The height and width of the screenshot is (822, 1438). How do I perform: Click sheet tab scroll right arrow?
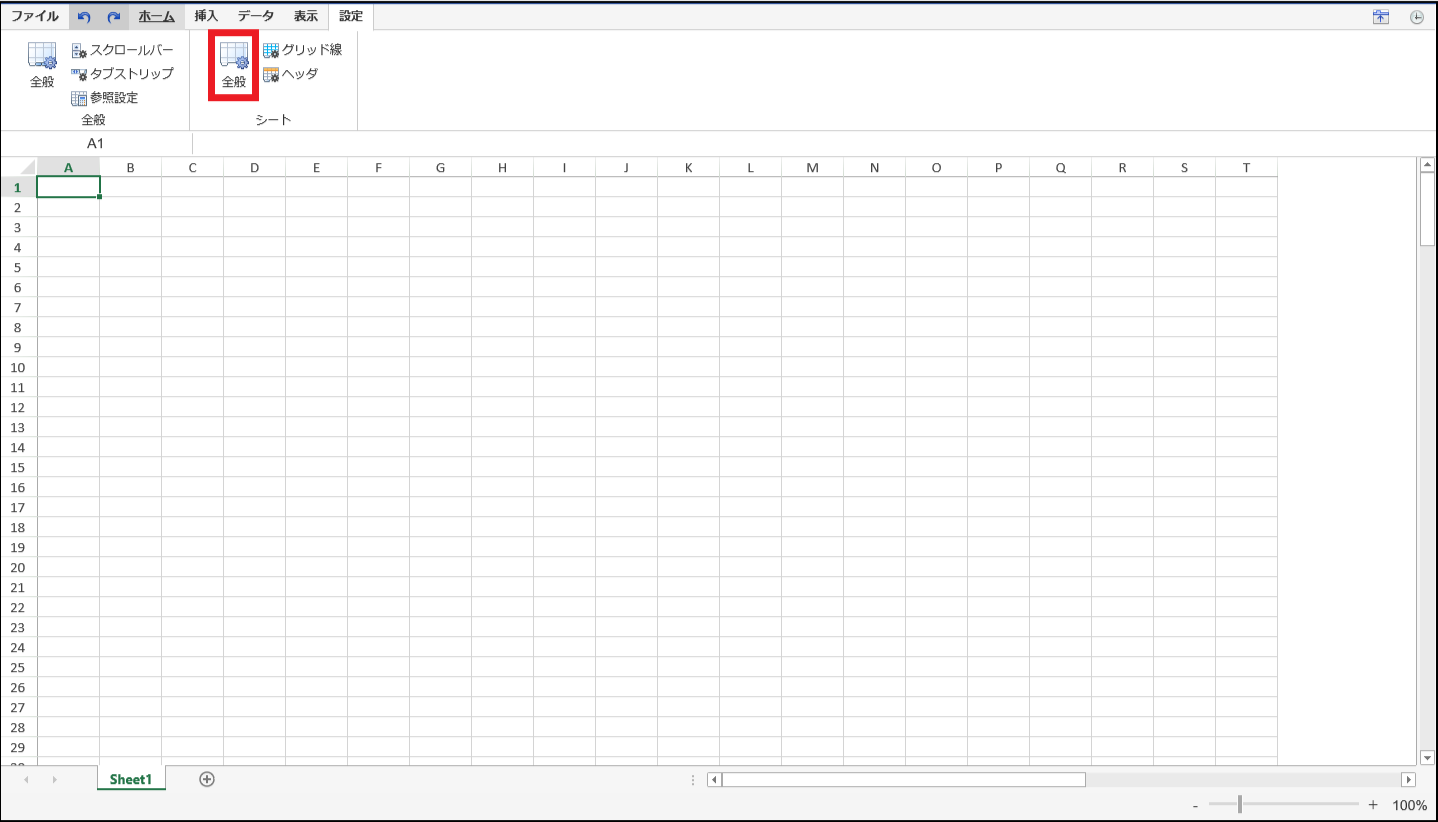[x=54, y=779]
